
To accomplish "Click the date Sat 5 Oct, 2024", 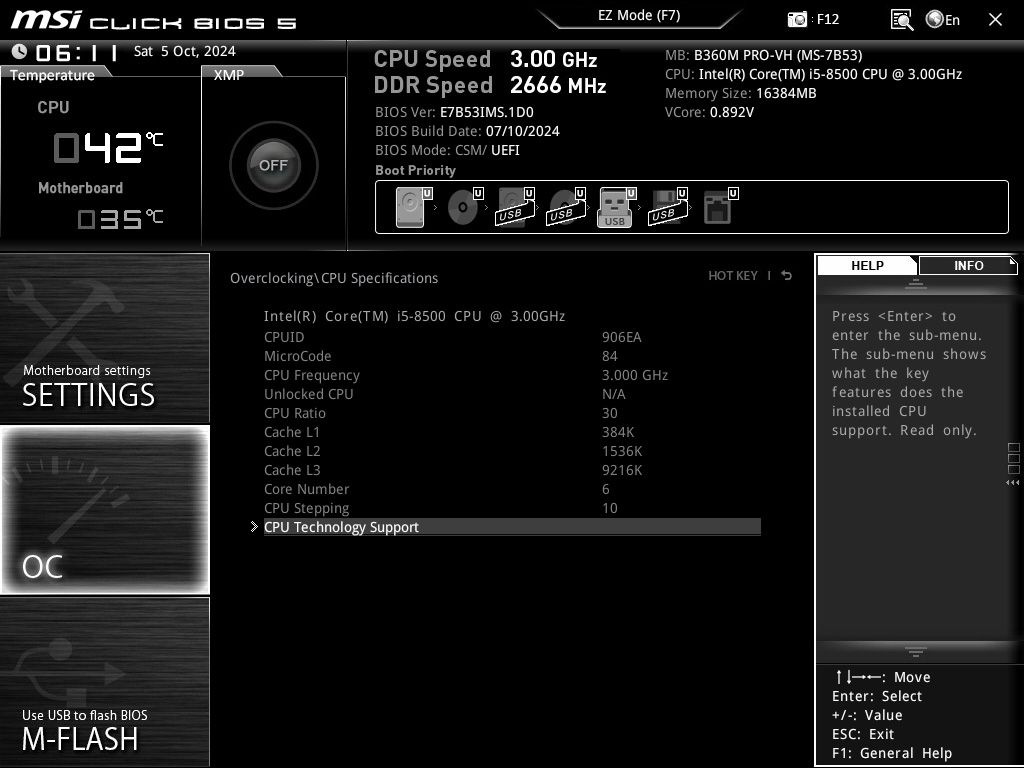I will (185, 51).
